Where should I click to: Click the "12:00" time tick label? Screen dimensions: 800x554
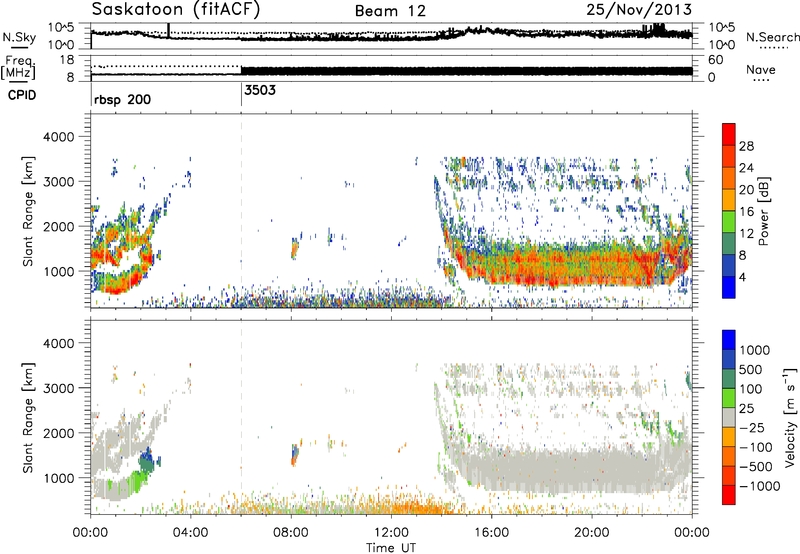tap(391, 533)
